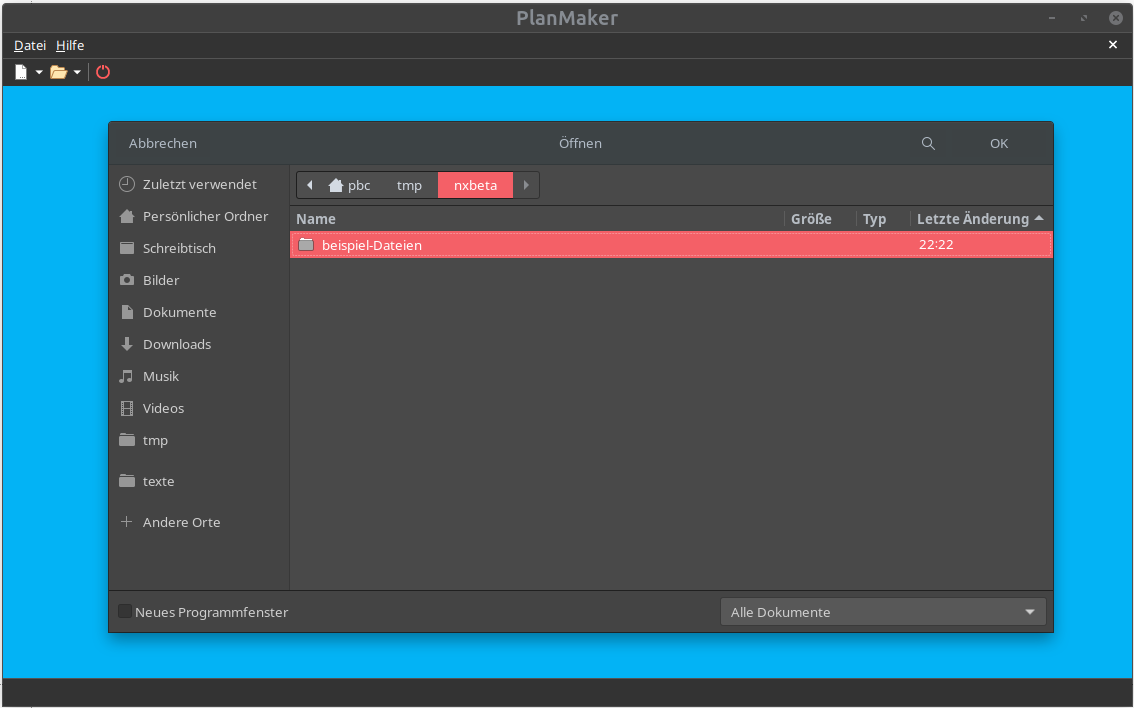
Task: Close the document with menu bar X
Action: [1112, 45]
